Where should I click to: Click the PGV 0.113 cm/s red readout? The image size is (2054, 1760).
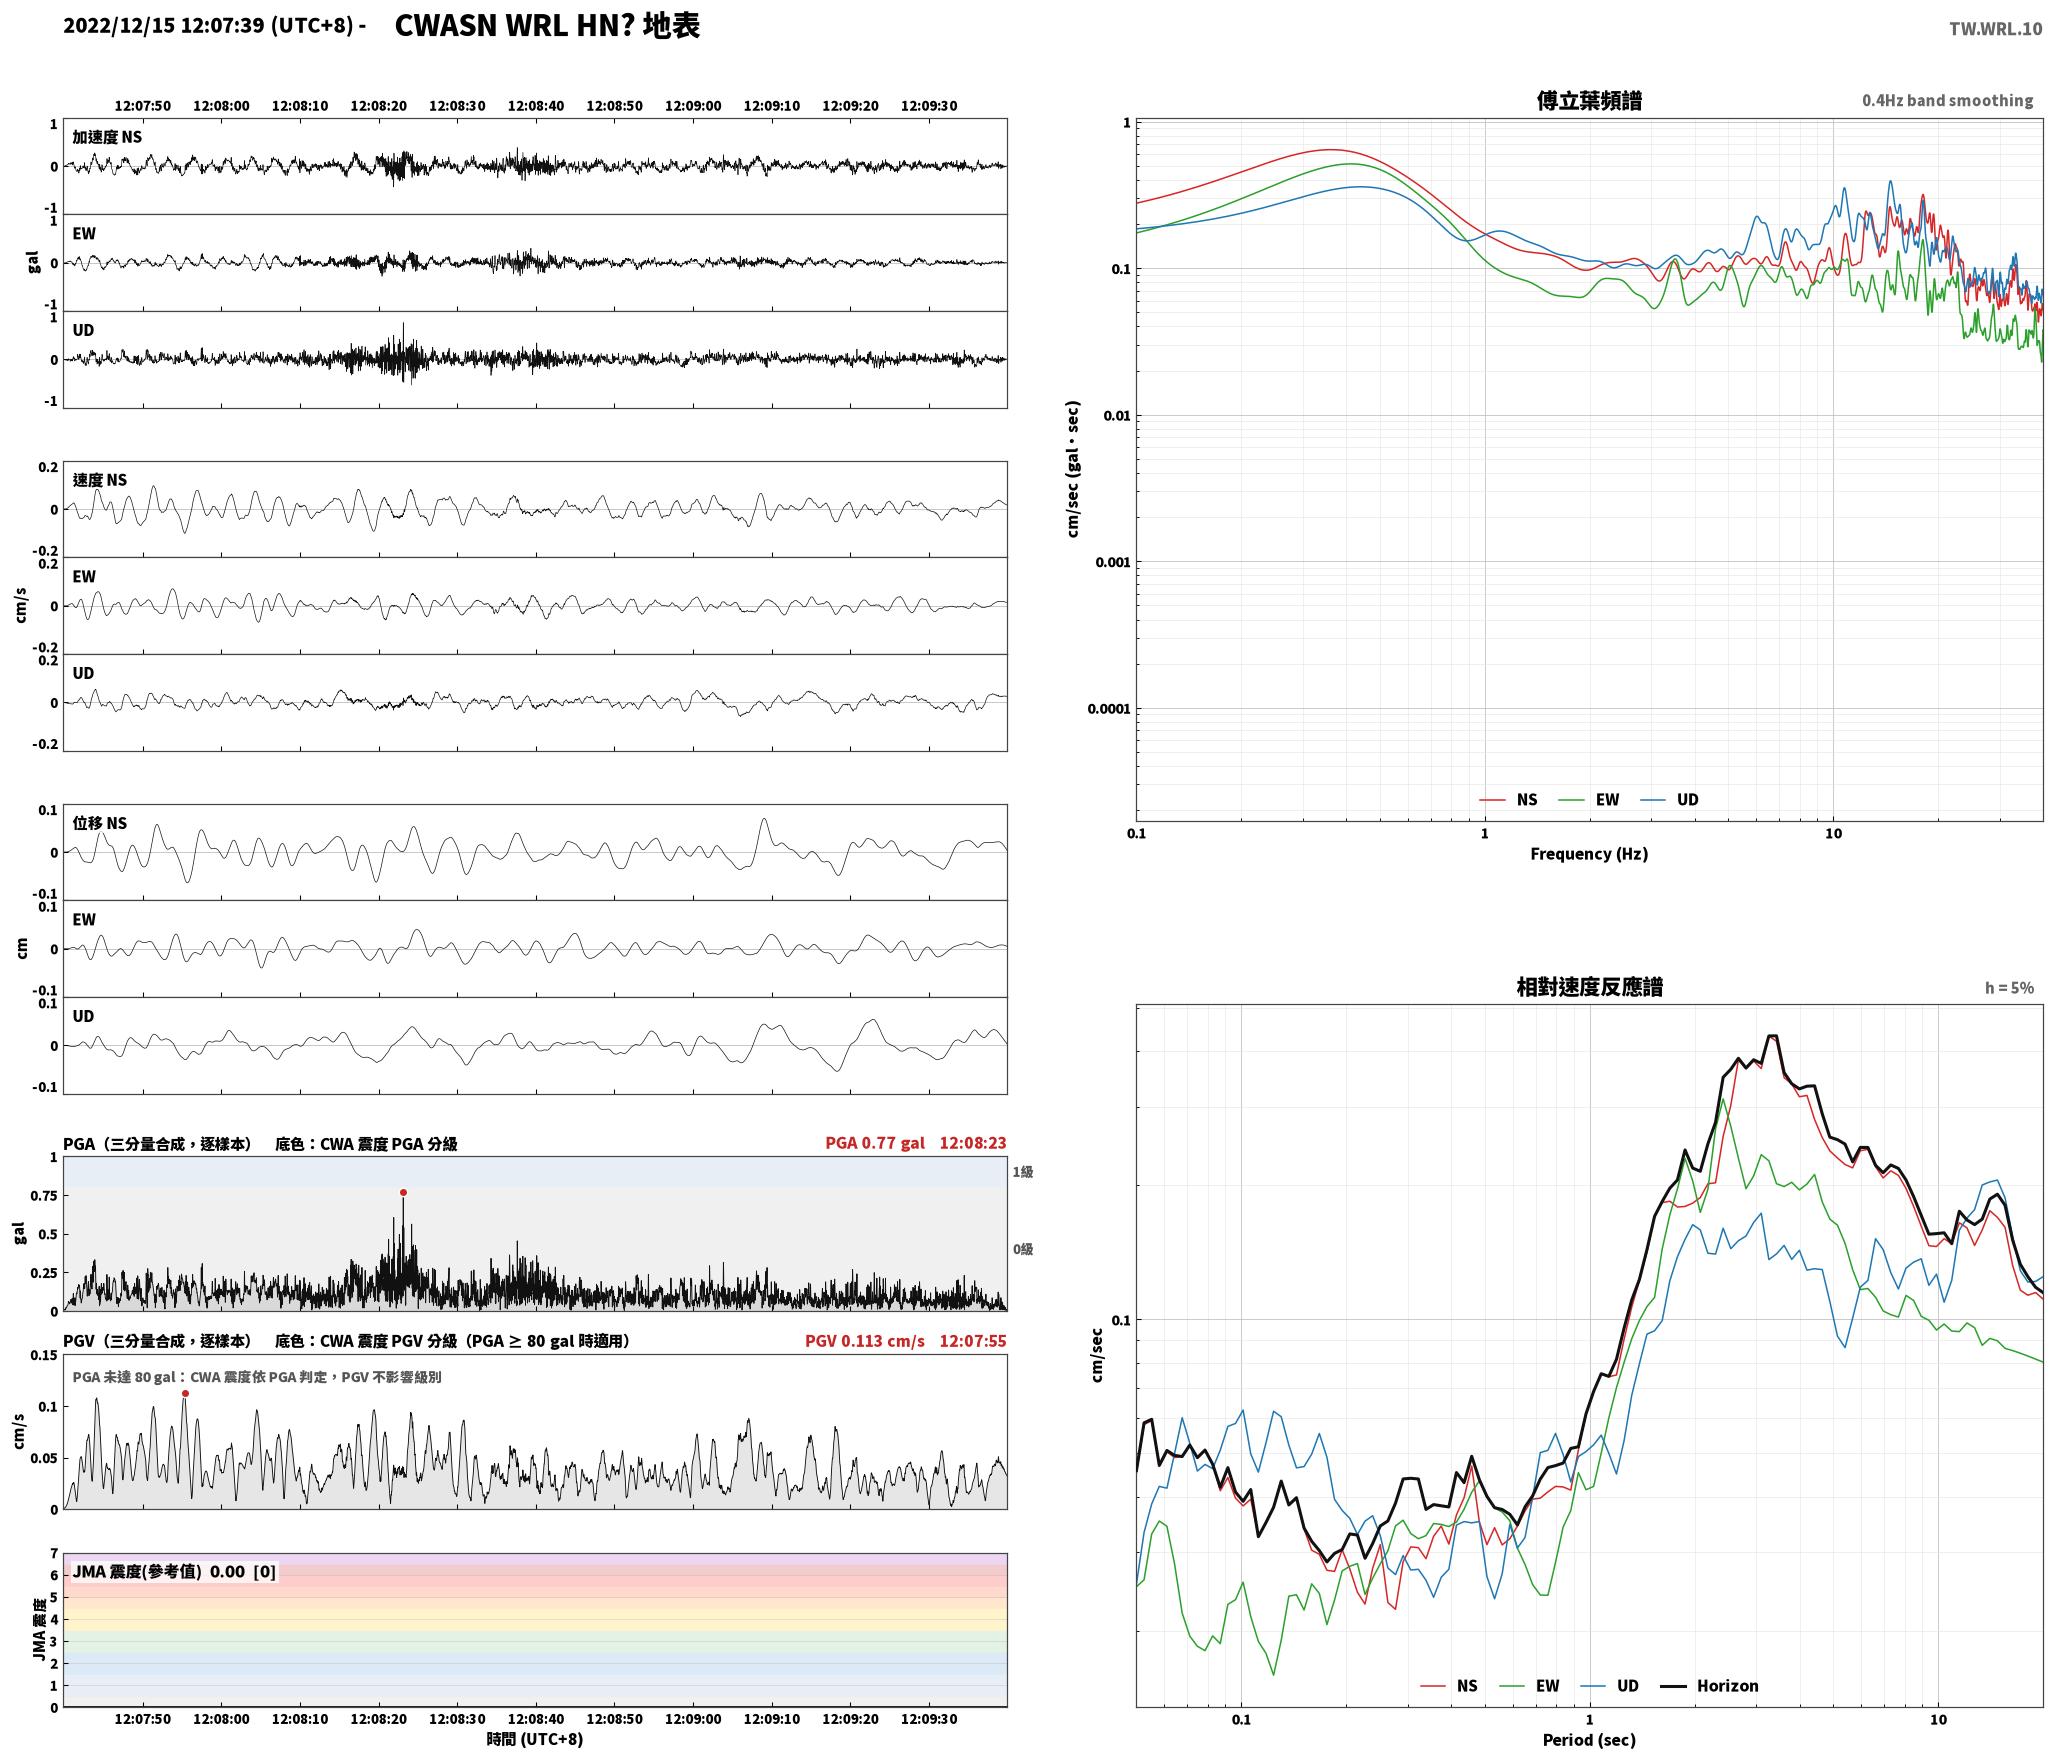(x=865, y=1341)
